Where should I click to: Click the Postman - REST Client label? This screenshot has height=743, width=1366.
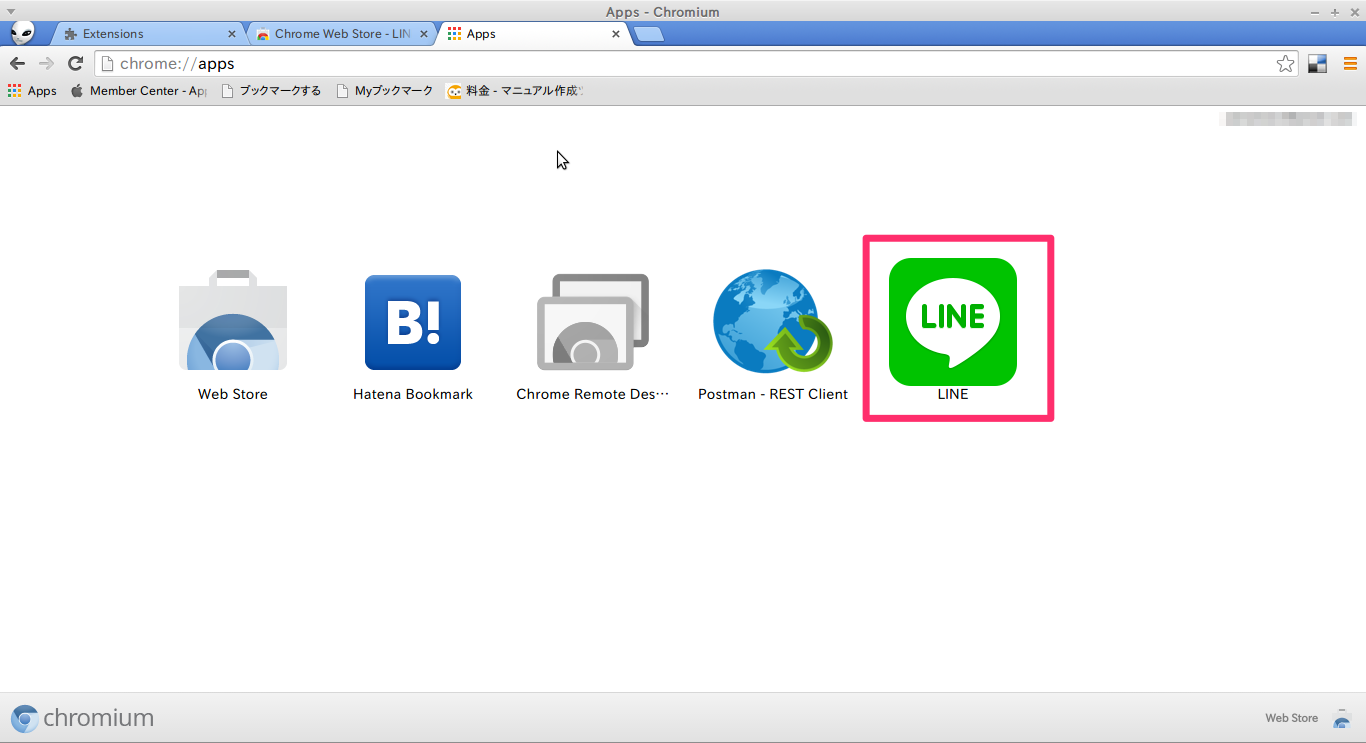click(773, 394)
